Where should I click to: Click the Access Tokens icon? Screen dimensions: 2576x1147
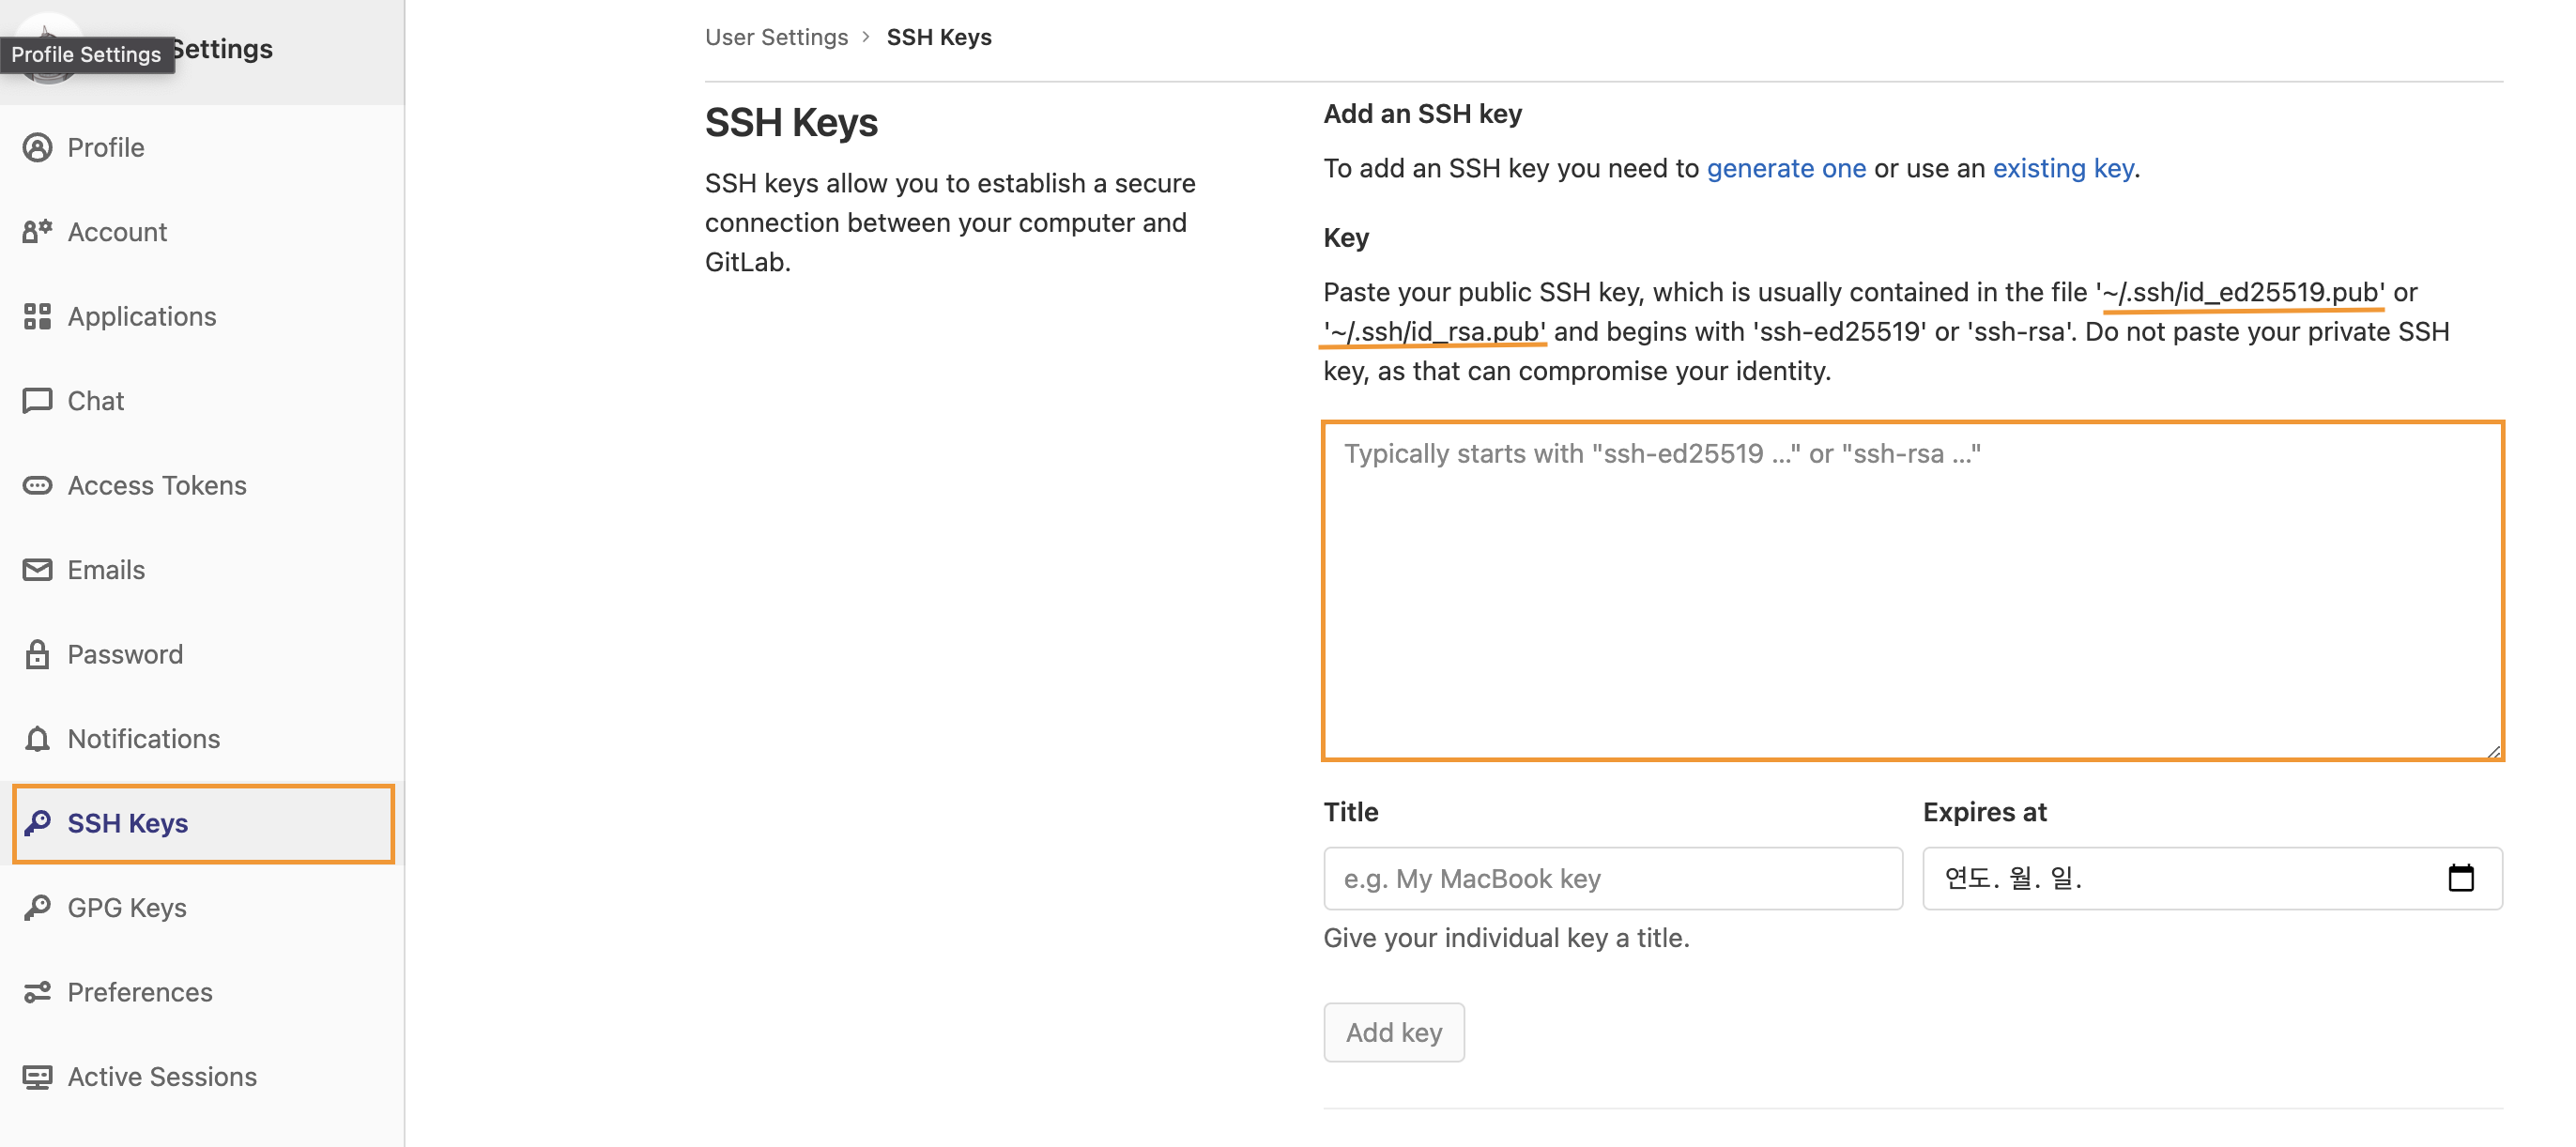tap(37, 485)
